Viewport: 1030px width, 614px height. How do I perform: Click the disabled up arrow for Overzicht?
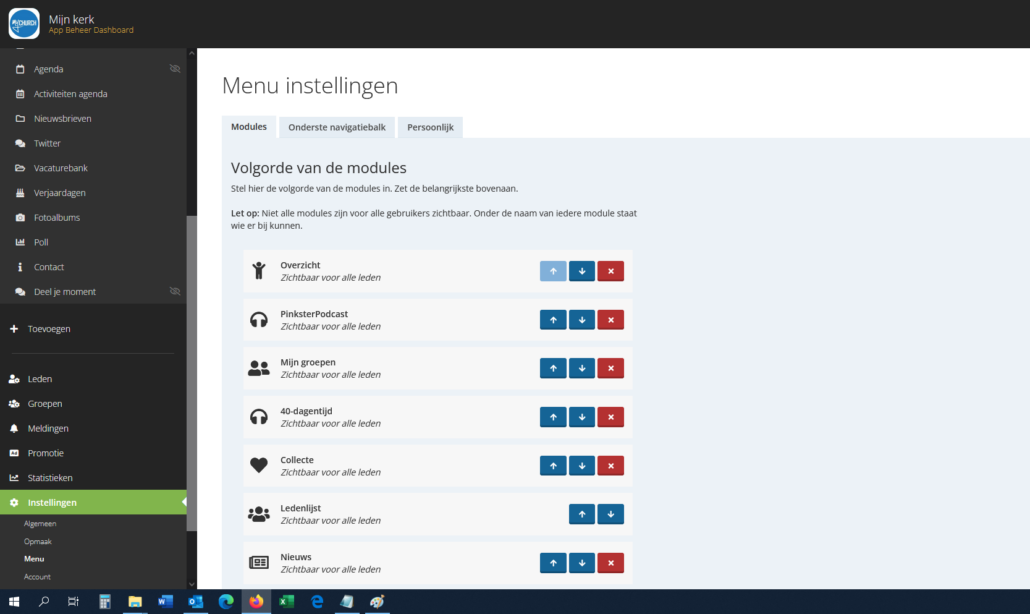(x=553, y=271)
